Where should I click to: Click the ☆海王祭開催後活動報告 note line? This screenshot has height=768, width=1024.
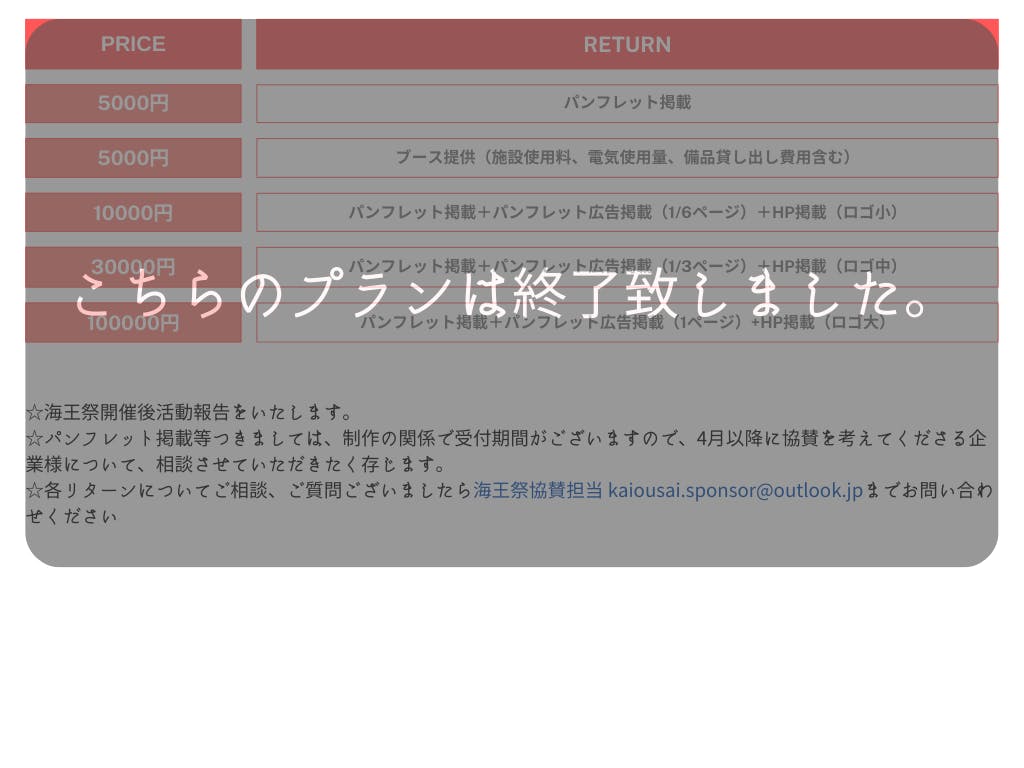[190, 412]
